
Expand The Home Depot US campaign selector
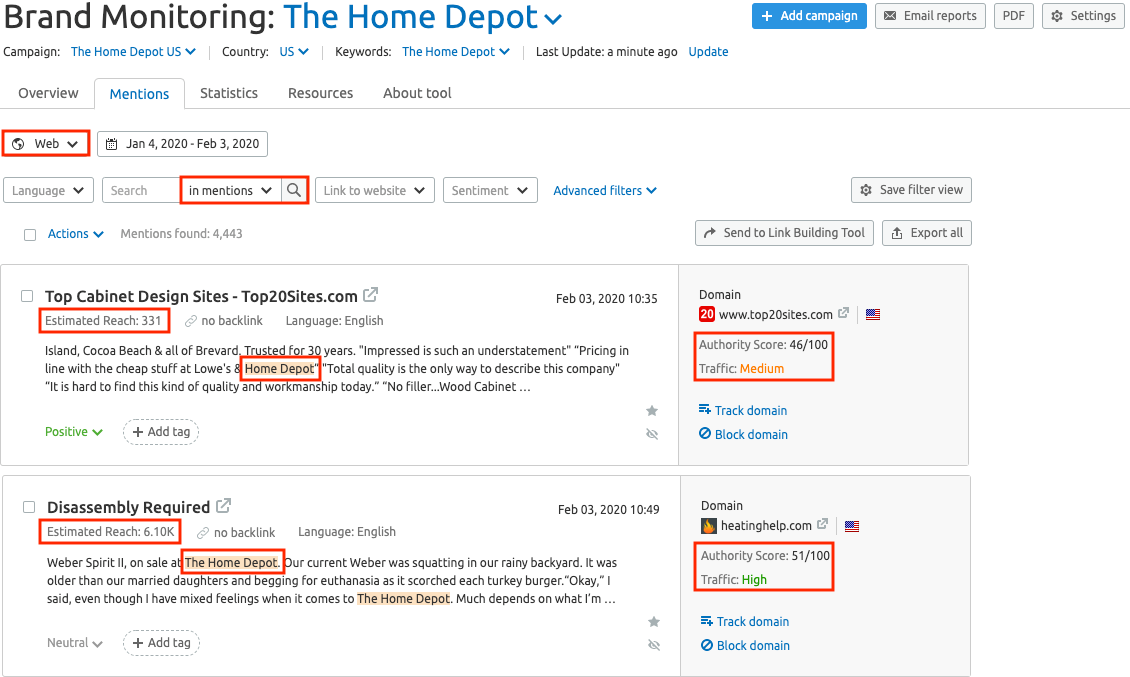(x=133, y=51)
